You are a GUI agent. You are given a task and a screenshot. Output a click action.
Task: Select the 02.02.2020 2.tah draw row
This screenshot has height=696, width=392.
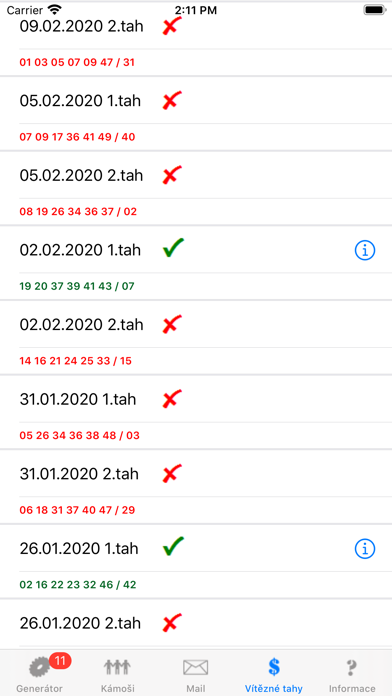196,324
